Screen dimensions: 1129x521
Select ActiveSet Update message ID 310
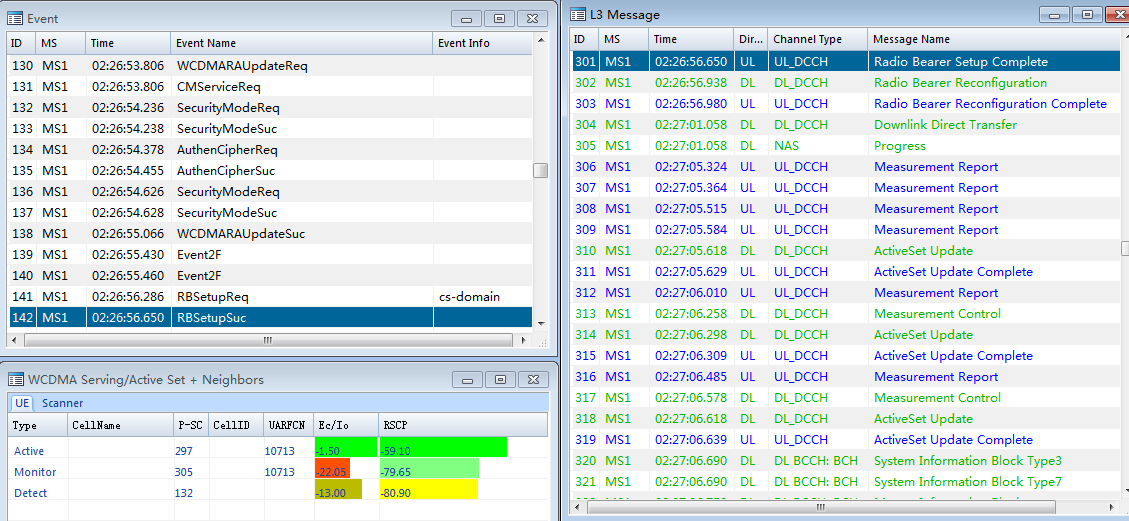[x=845, y=250]
